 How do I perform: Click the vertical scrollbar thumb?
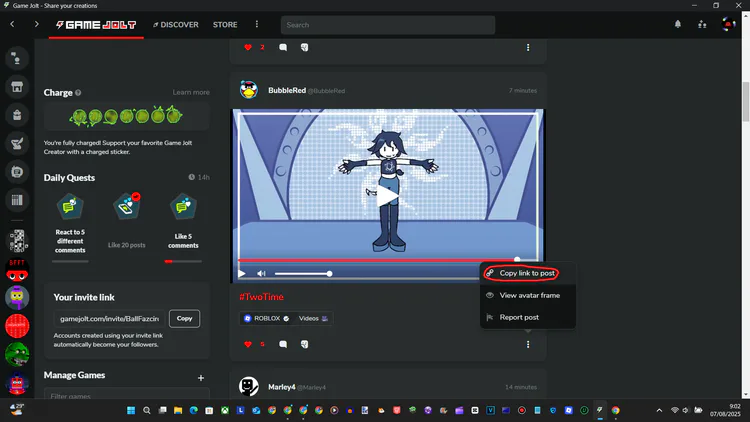point(746,101)
